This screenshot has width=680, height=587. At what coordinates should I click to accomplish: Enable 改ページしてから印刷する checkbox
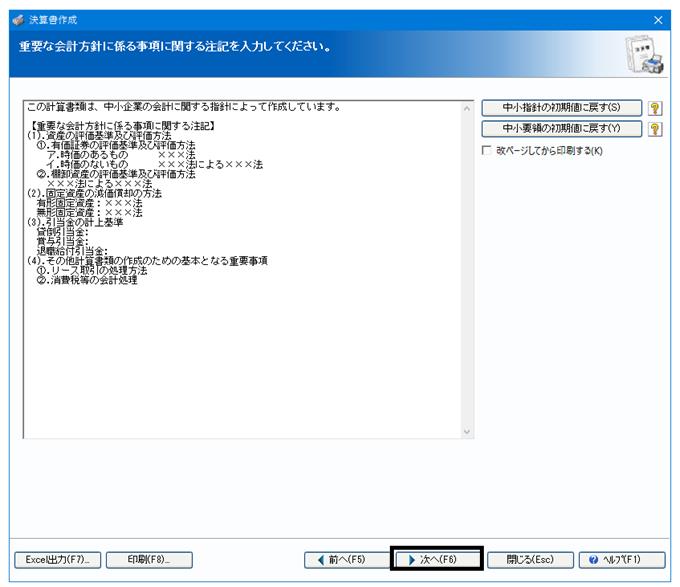tap(487, 150)
